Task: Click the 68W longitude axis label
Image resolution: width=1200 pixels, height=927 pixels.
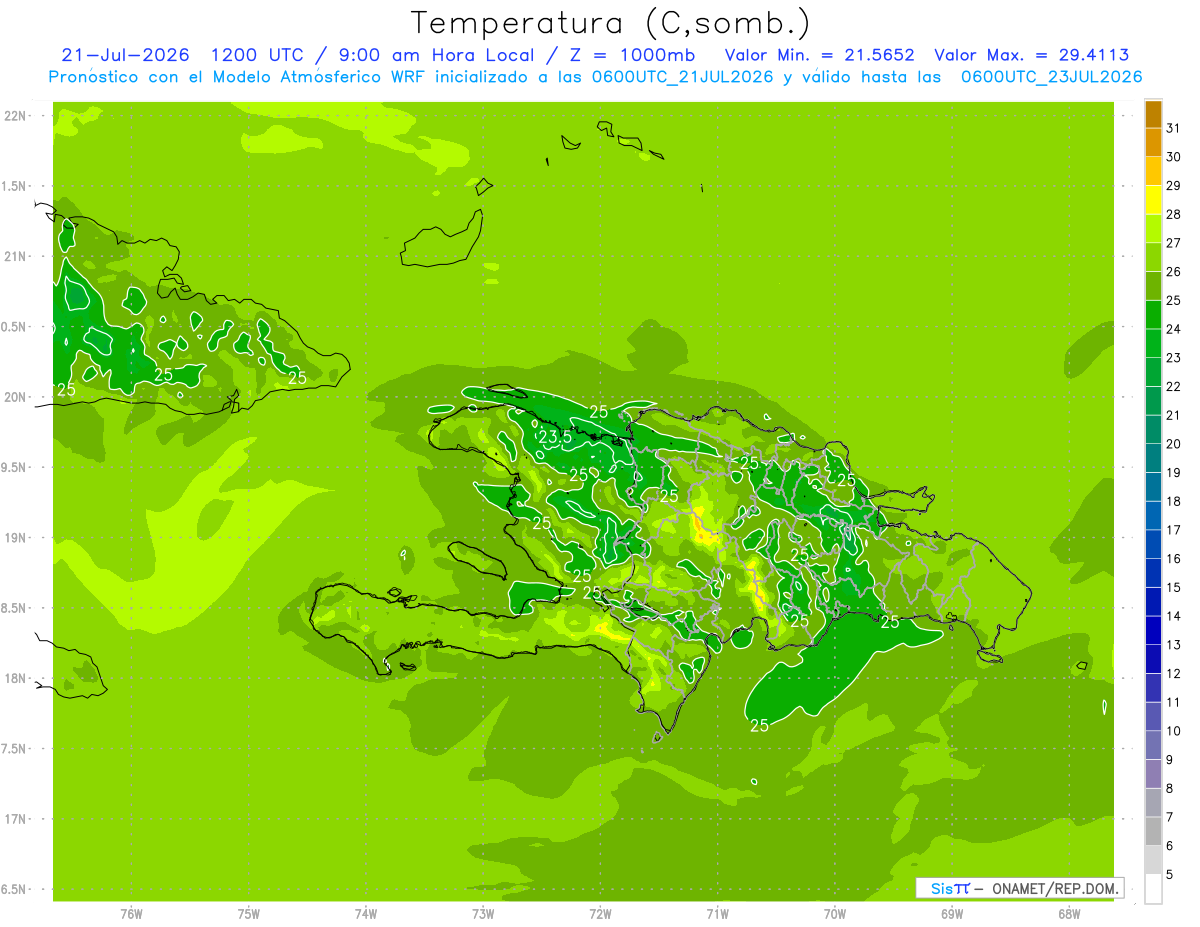Action: click(x=1069, y=913)
